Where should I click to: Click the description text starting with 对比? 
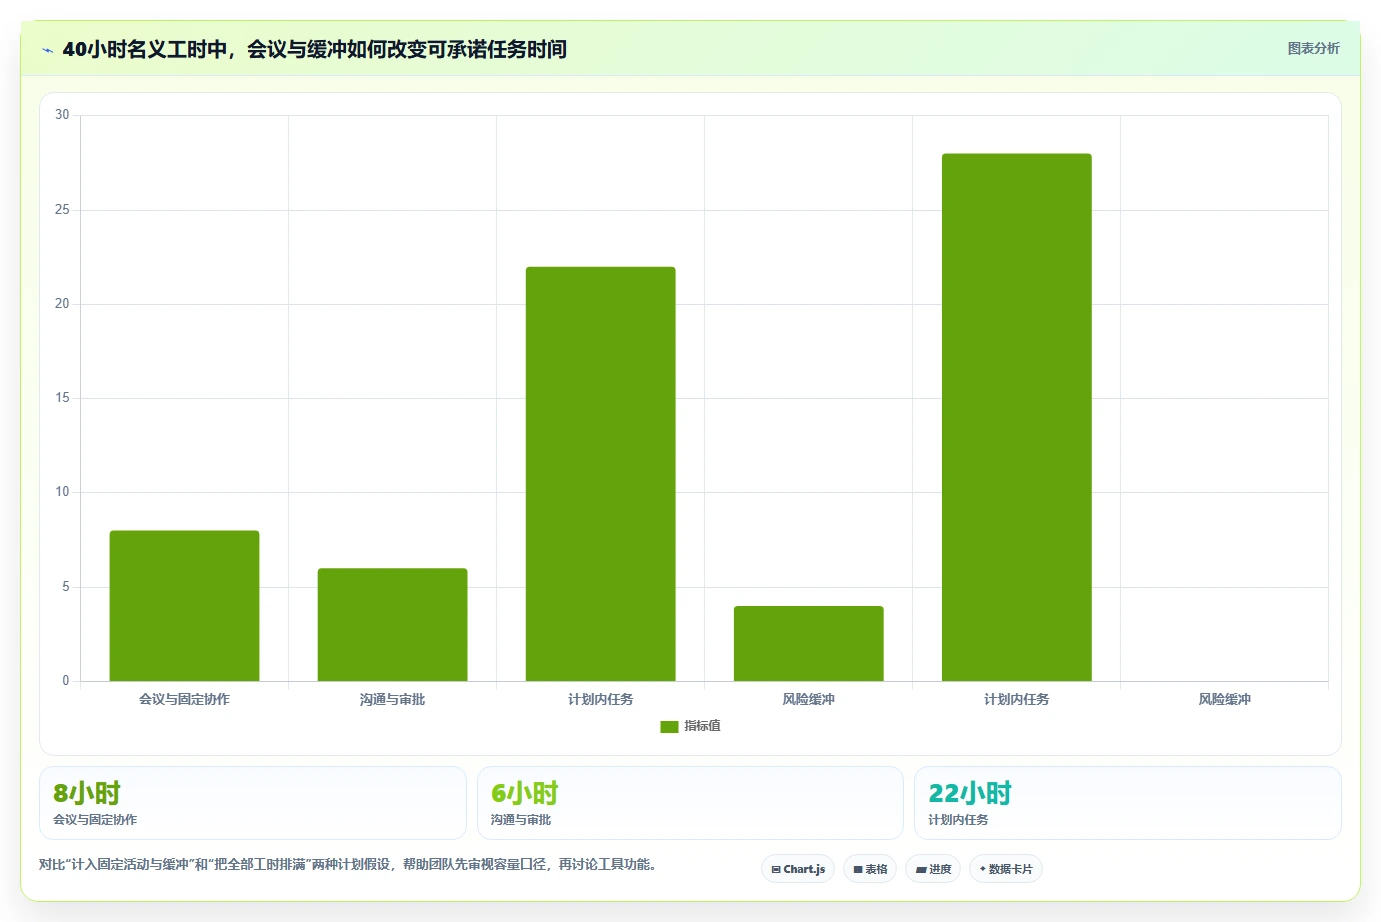(349, 864)
